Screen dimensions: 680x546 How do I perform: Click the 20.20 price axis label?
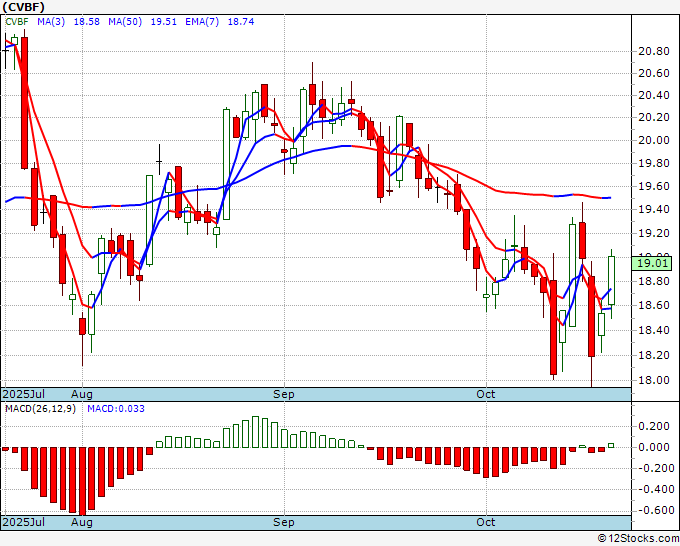click(x=654, y=118)
